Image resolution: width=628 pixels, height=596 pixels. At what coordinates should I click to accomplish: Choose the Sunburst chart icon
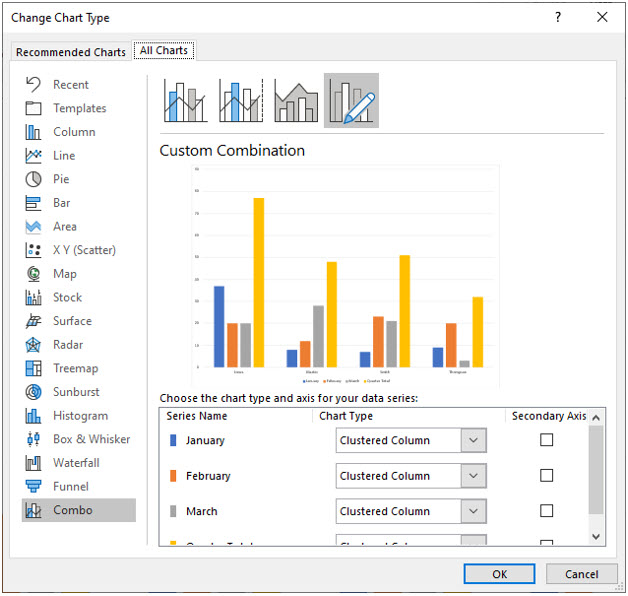pyautogui.click(x=33, y=392)
